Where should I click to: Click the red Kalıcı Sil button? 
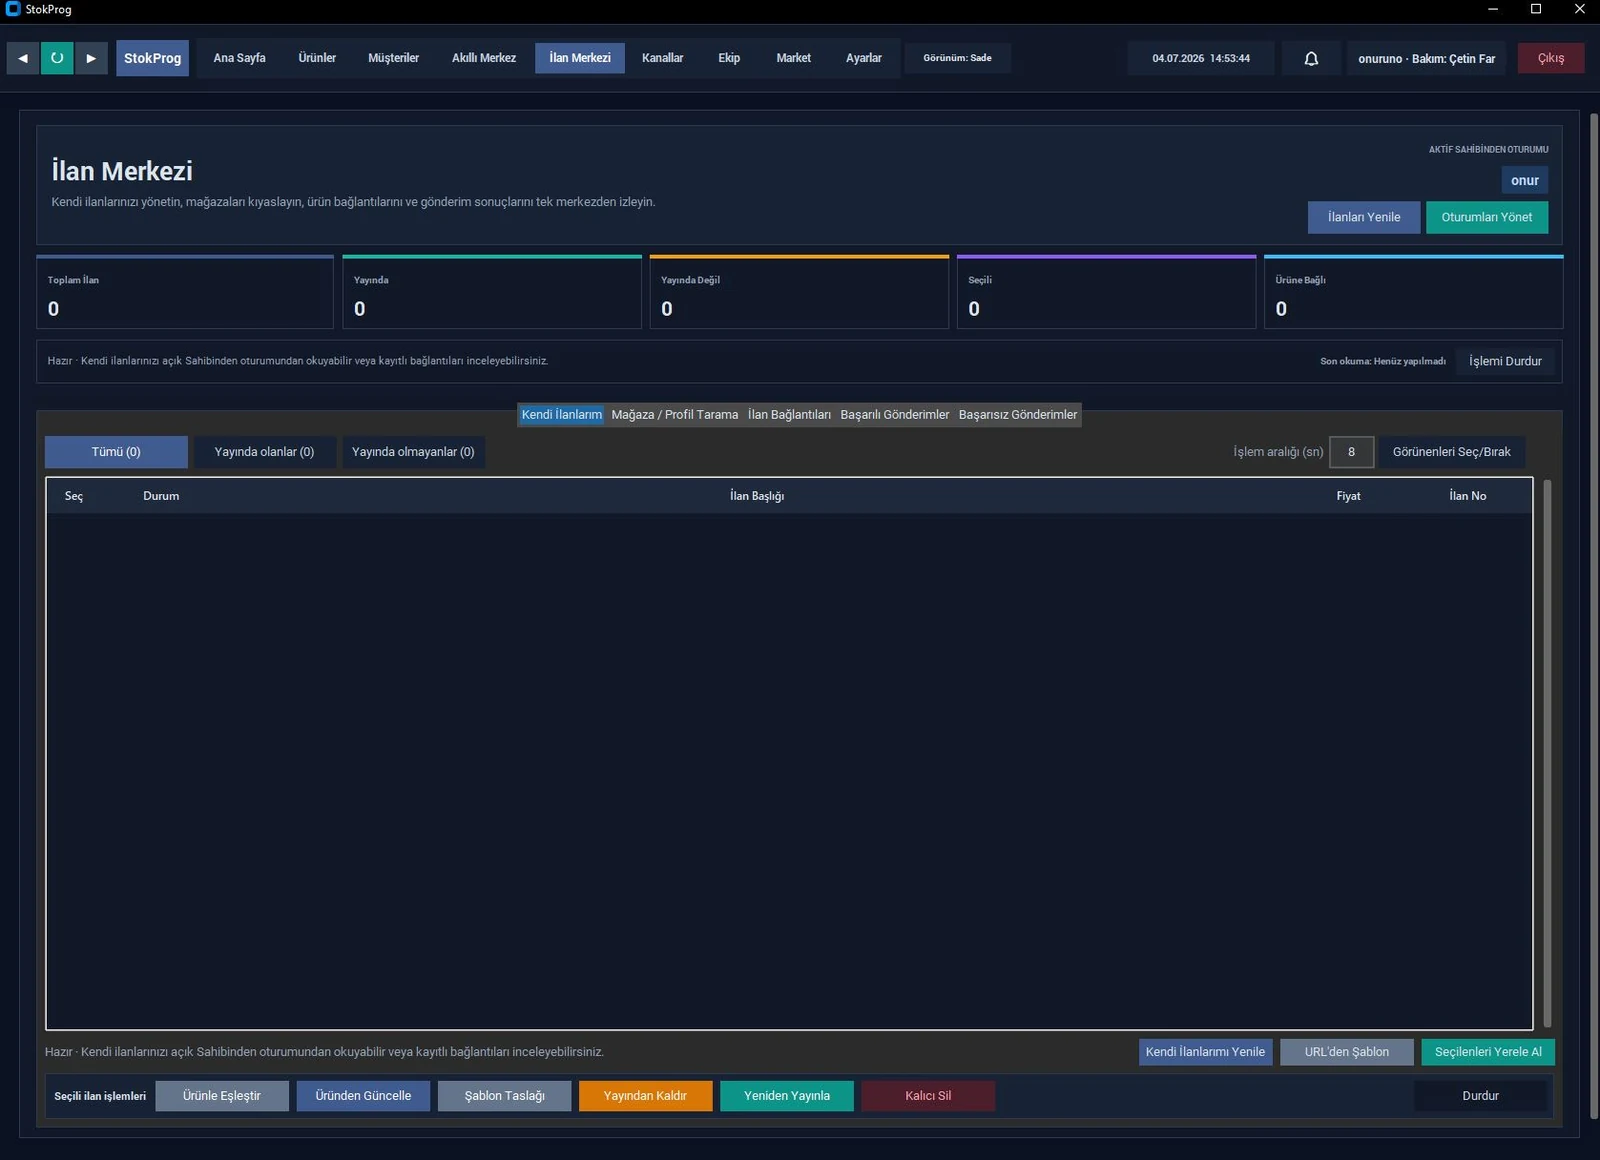click(x=928, y=1096)
